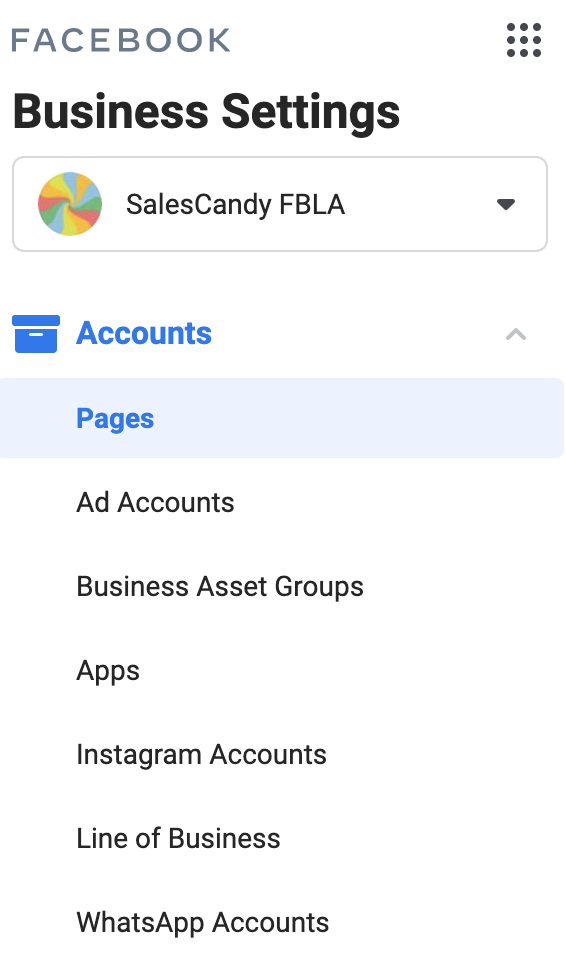Open Line of Business
Viewport: 566px width, 976px height.
click(178, 838)
